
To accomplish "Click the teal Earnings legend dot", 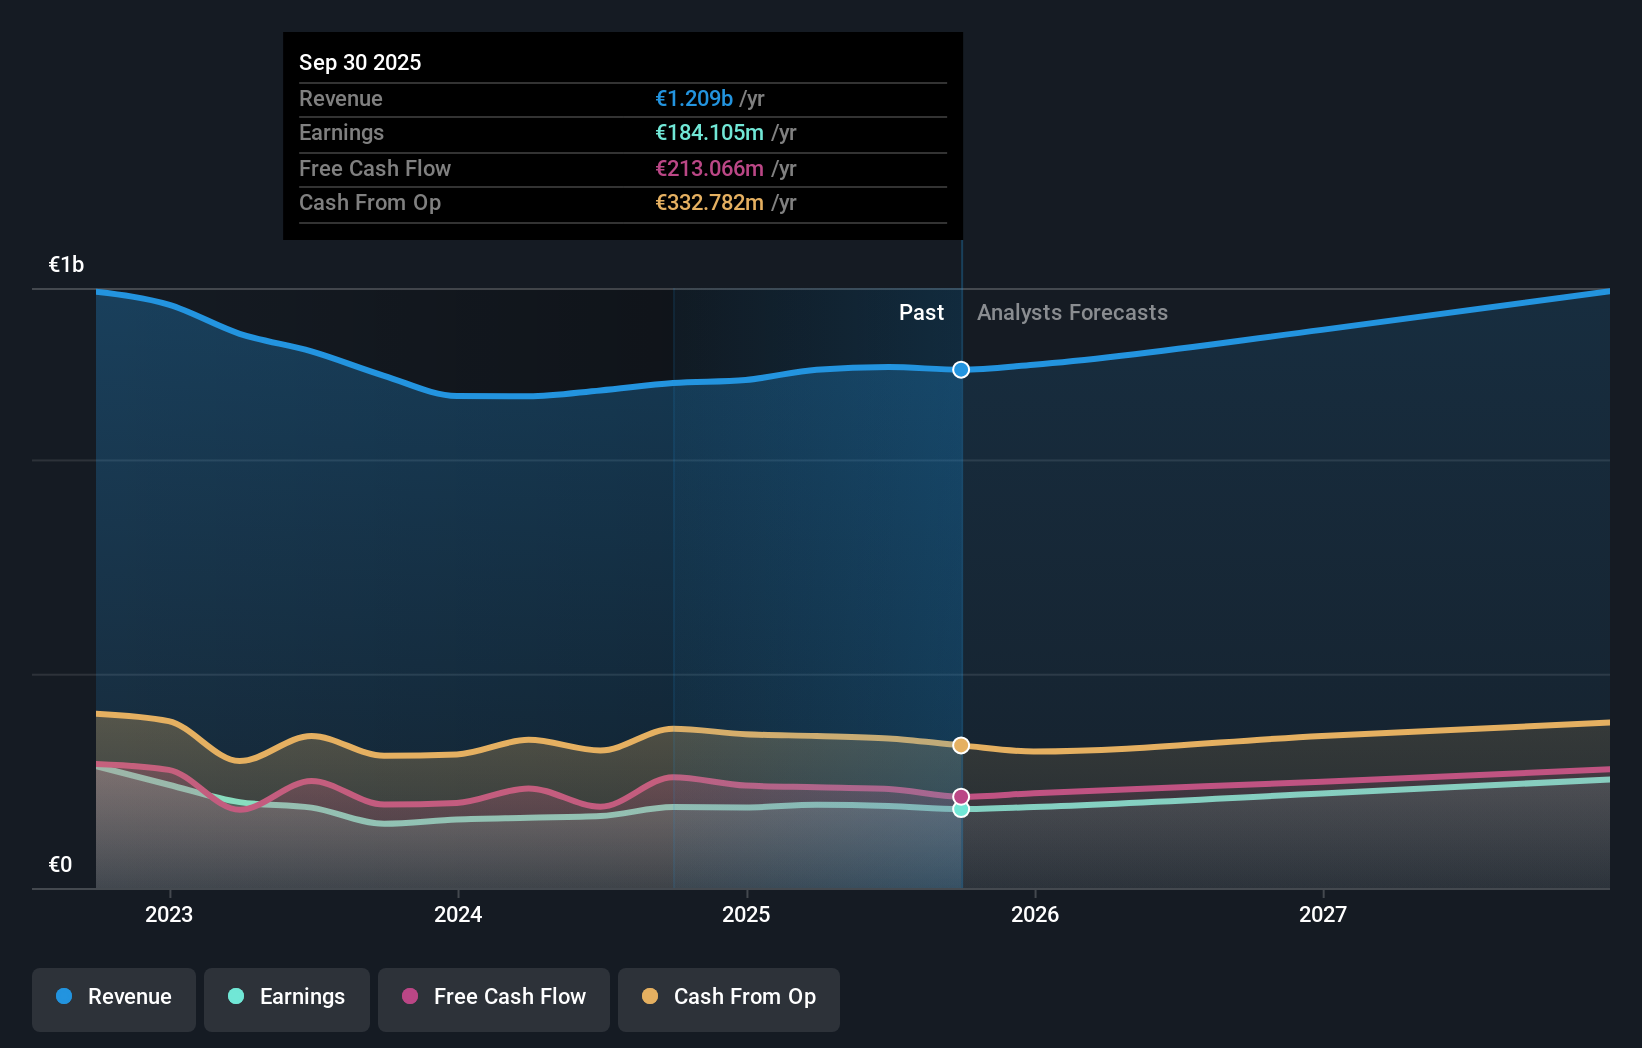I will pyautogui.click(x=234, y=997).
